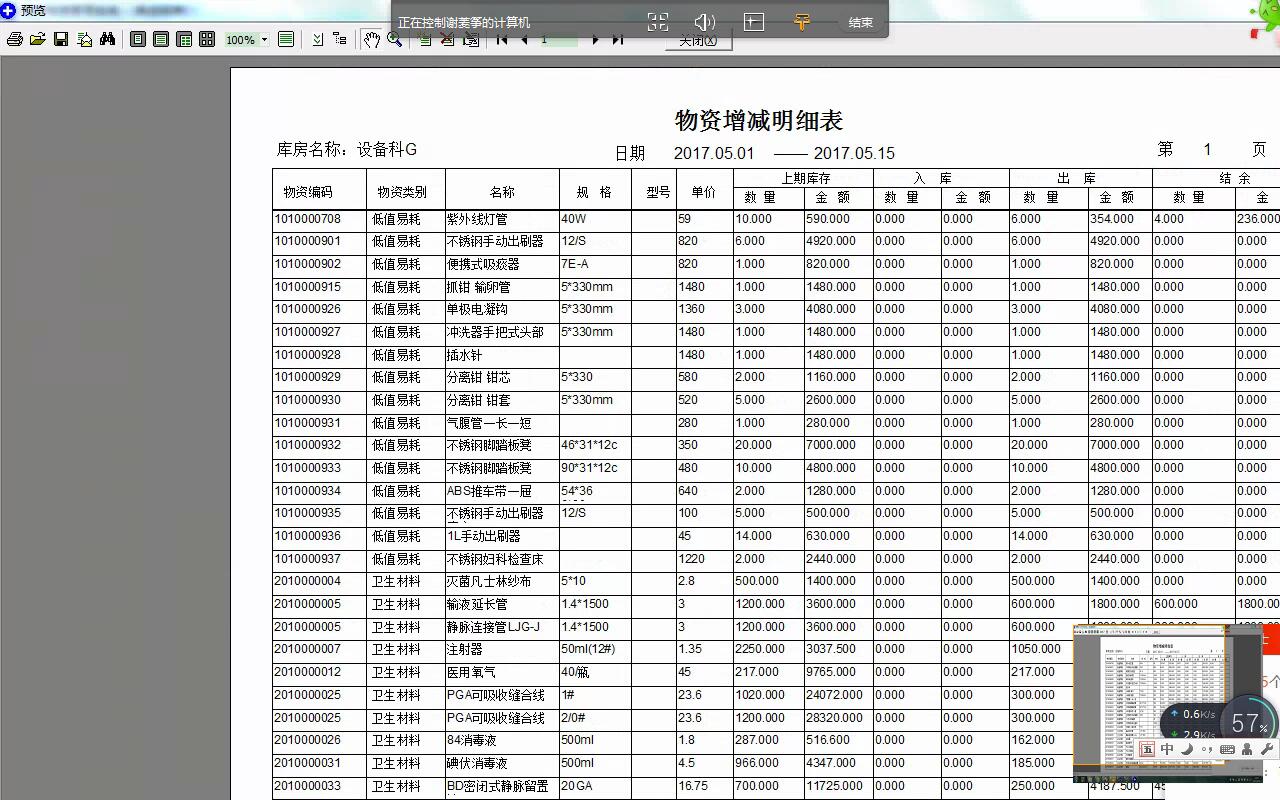The height and width of the screenshot is (800, 1280).
Task: Click the fullscreen icon in remote control bar
Action: point(657,22)
